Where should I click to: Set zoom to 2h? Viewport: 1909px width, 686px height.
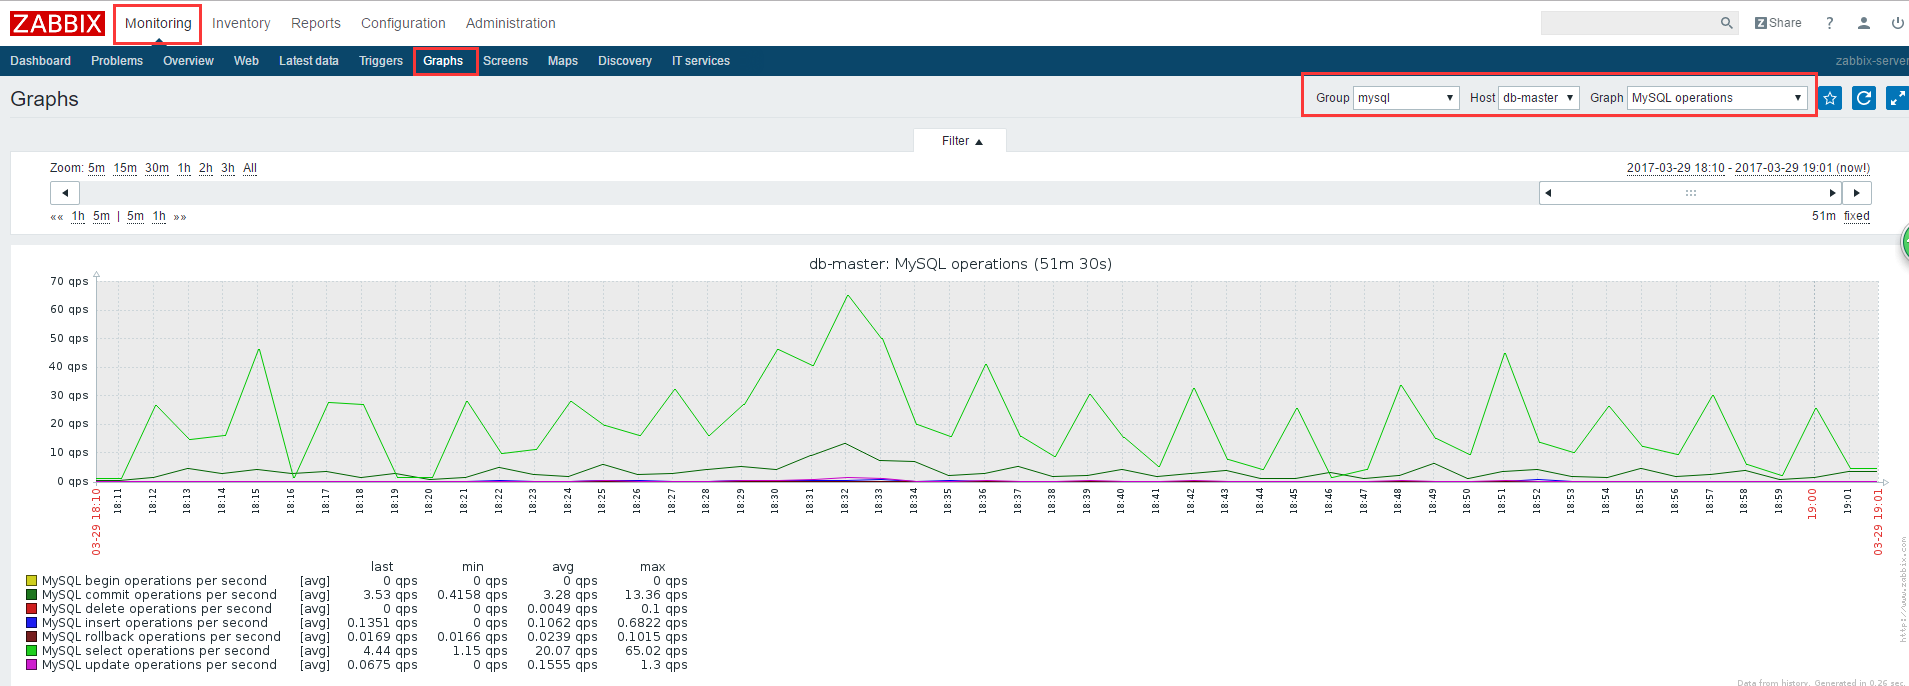click(206, 168)
